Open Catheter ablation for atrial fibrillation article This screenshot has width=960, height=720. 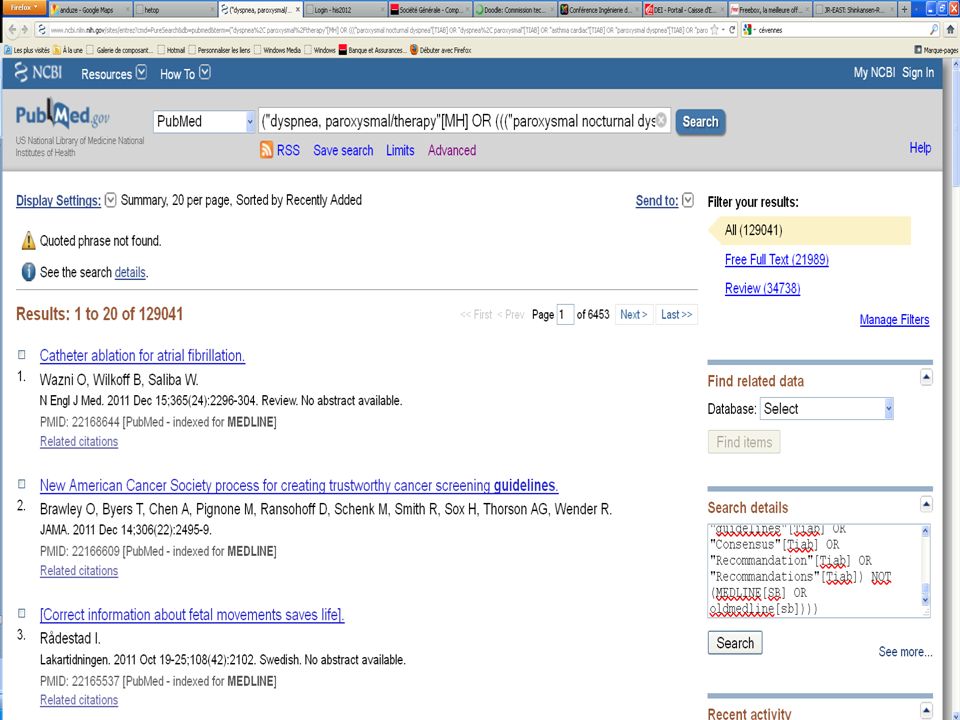pos(142,356)
